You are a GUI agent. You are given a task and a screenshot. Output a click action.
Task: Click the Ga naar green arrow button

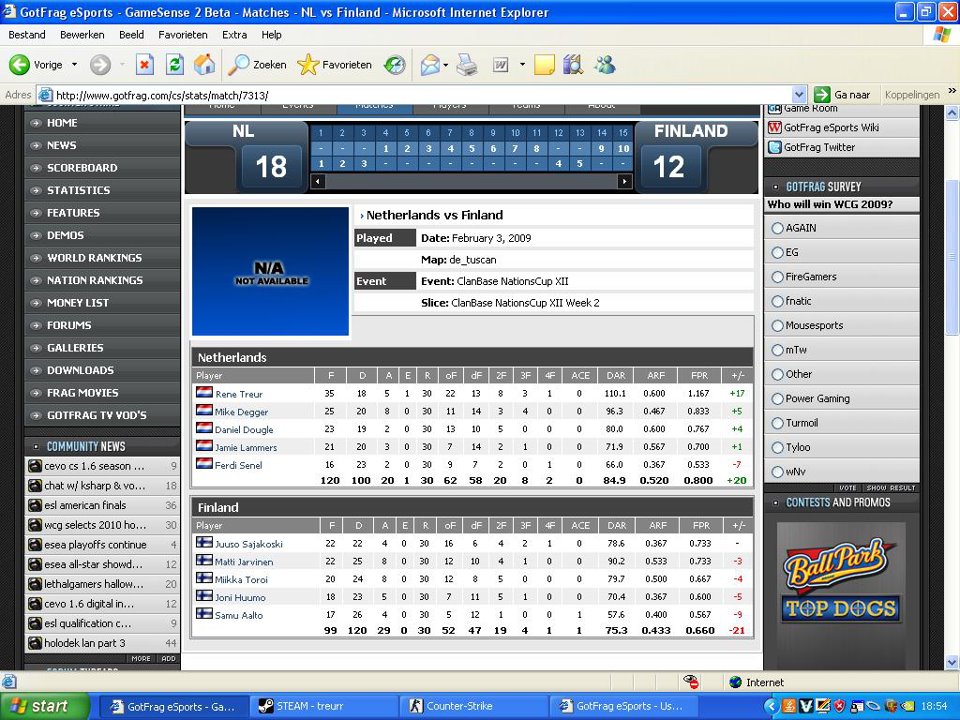(x=822, y=95)
